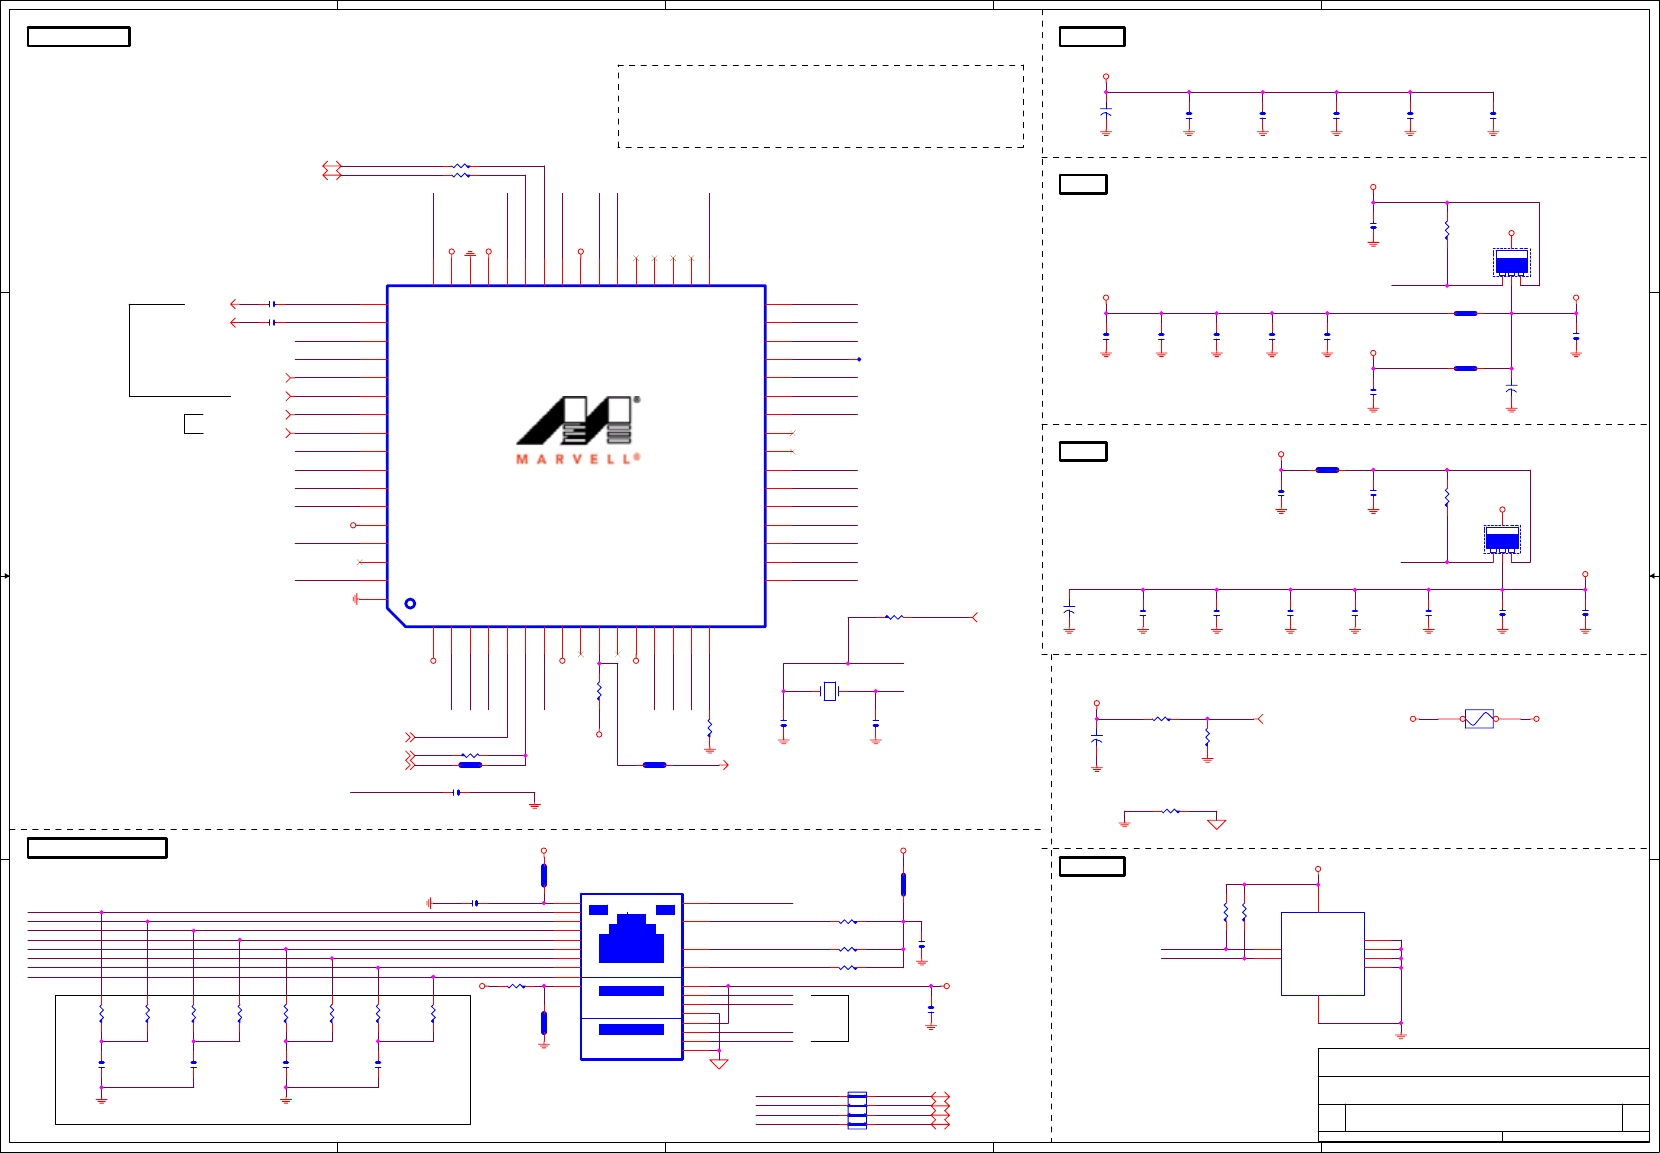Click the off-page arrow right of the crystal resistor
Screen dimensions: 1660x1153
974,618
